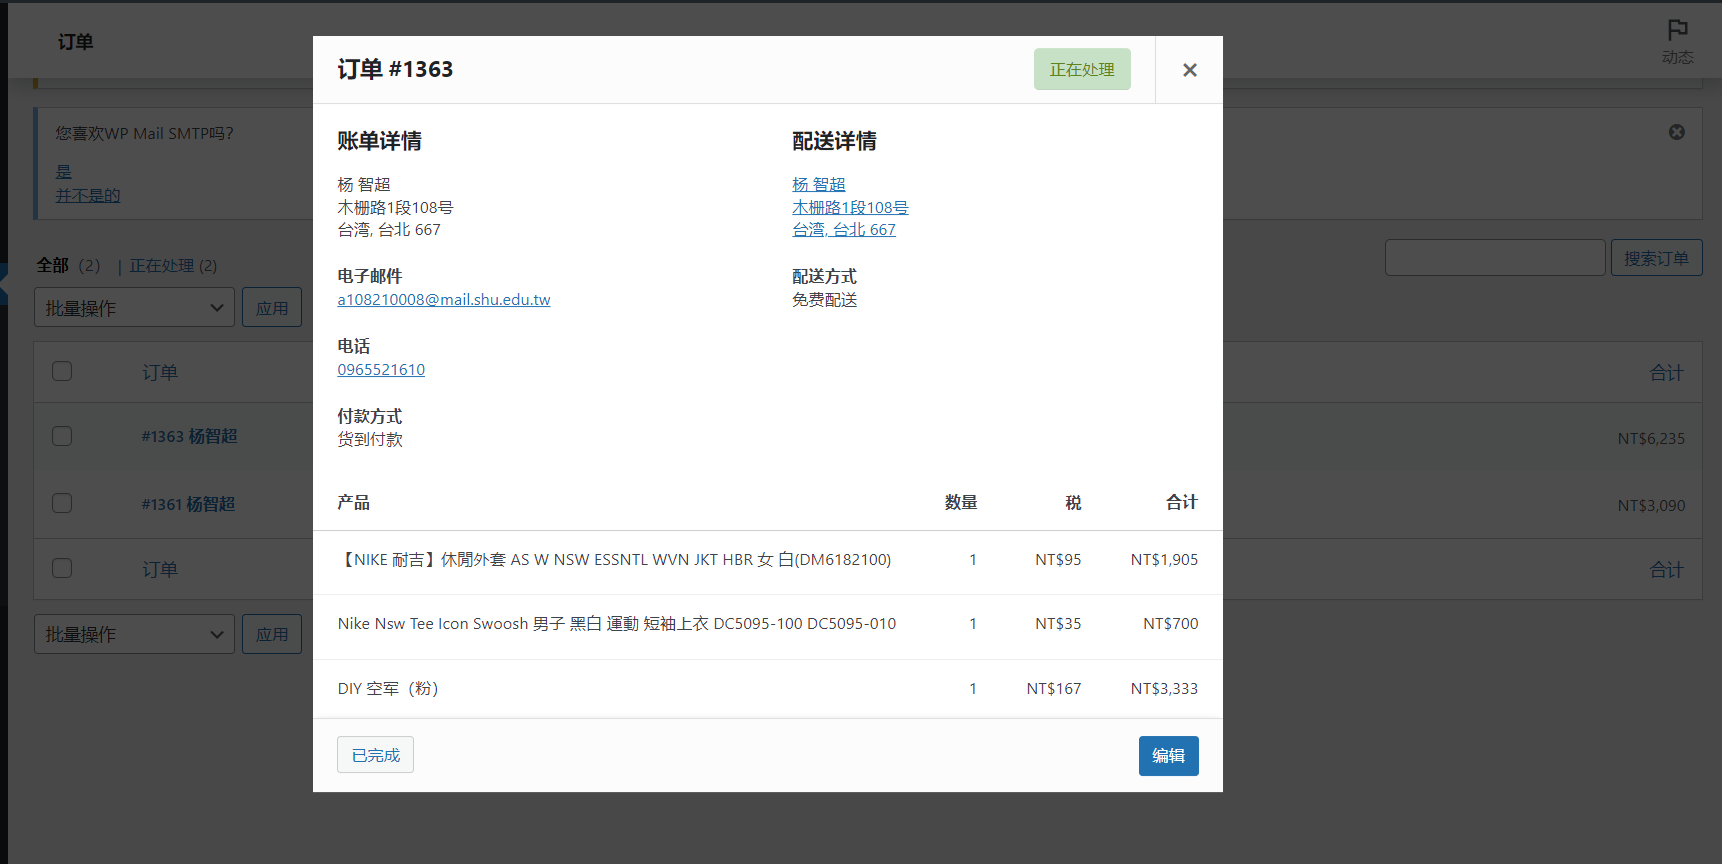Viewport: 1722px width, 864px height.
Task: Toggle the select-all checkbox in footer row
Action: (62, 568)
